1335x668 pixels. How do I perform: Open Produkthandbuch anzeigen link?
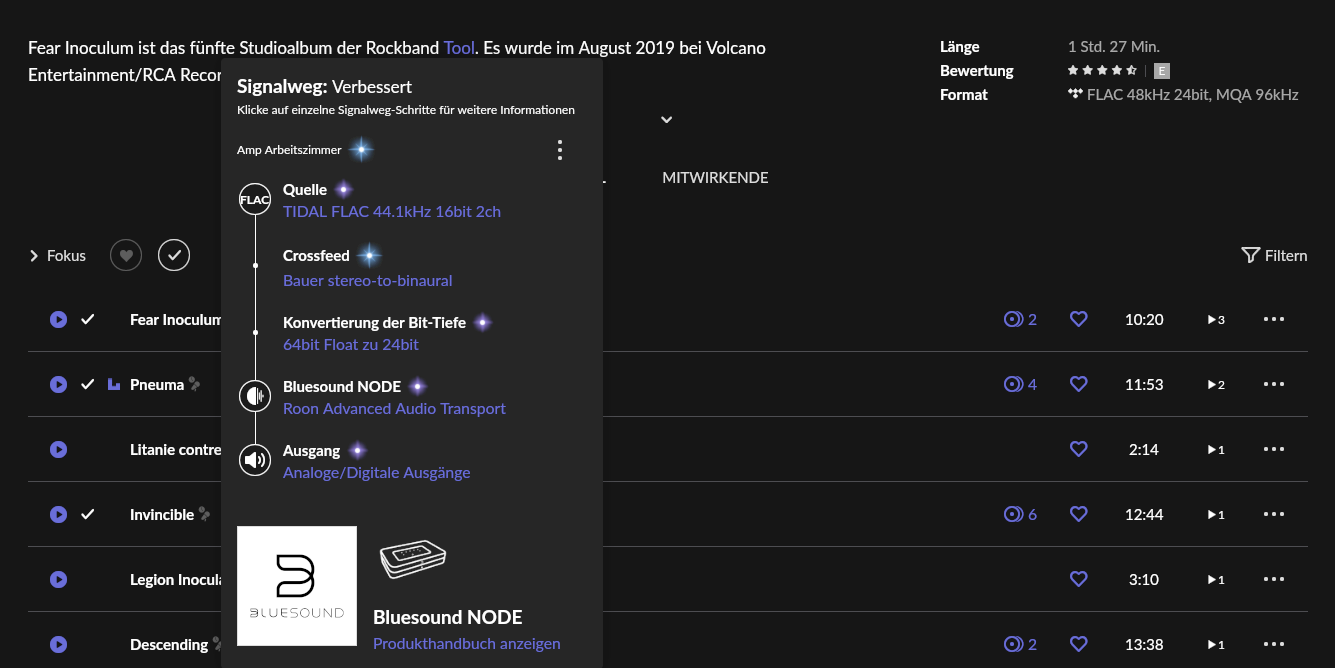click(467, 644)
